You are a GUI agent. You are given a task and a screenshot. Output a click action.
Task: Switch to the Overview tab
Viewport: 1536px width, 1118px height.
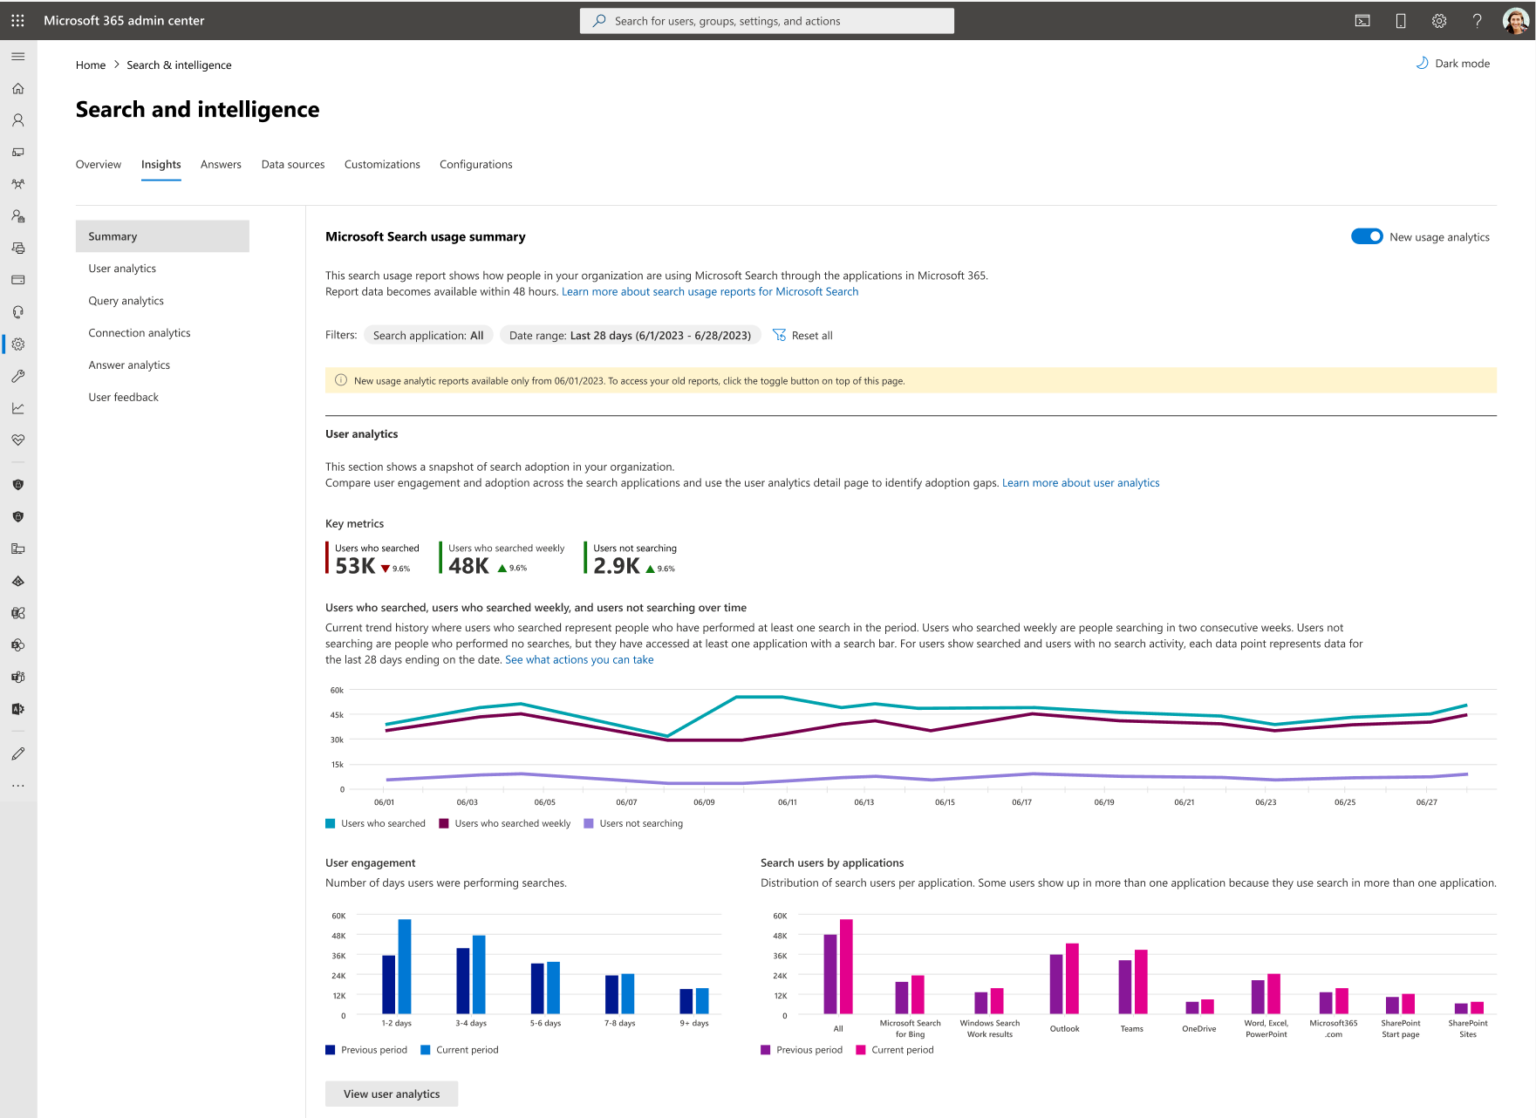[98, 164]
